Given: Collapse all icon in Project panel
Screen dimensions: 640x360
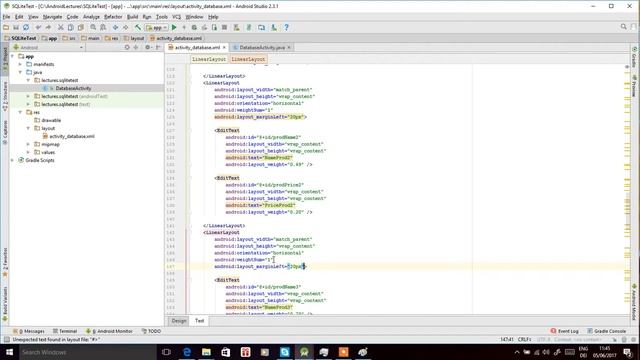Looking at the screenshot, I should pos(136,47).
